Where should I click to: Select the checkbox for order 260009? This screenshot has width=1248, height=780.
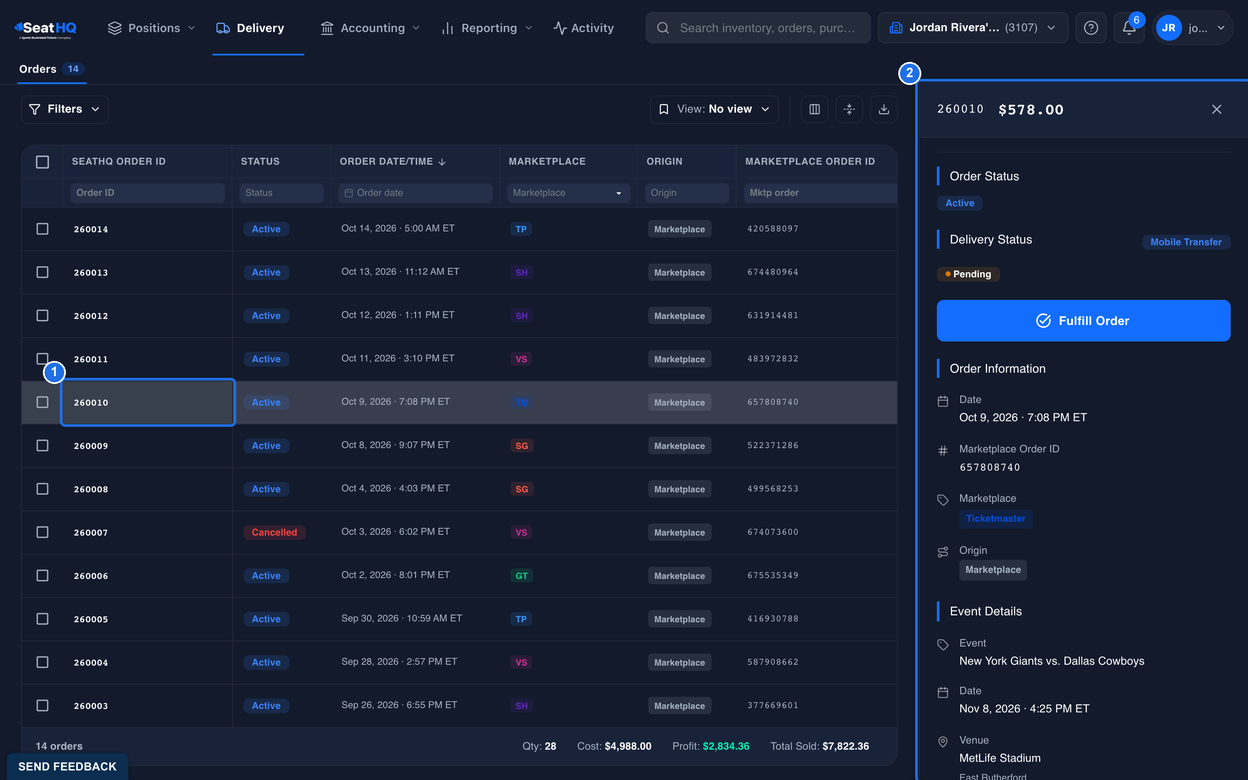pyautogui.click(x=42, y=446)
